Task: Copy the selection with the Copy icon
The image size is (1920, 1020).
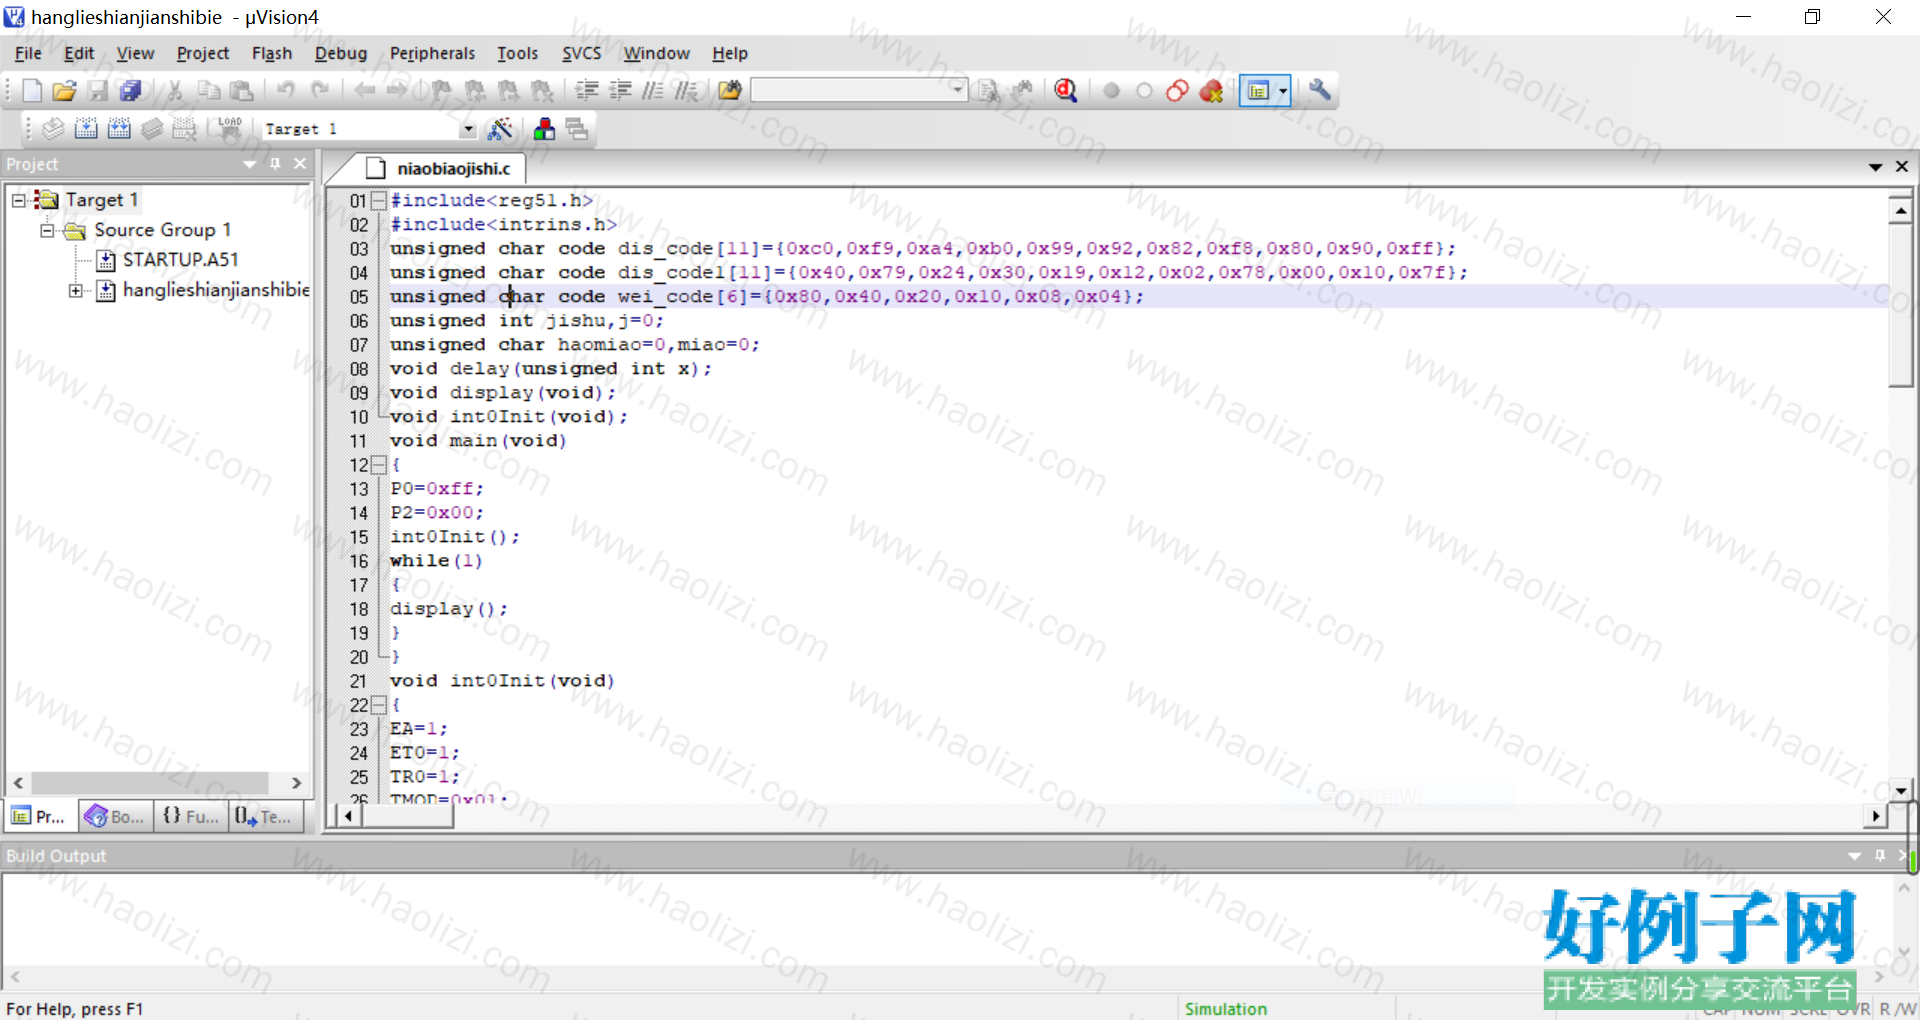Action: click(x=208, y=91)
